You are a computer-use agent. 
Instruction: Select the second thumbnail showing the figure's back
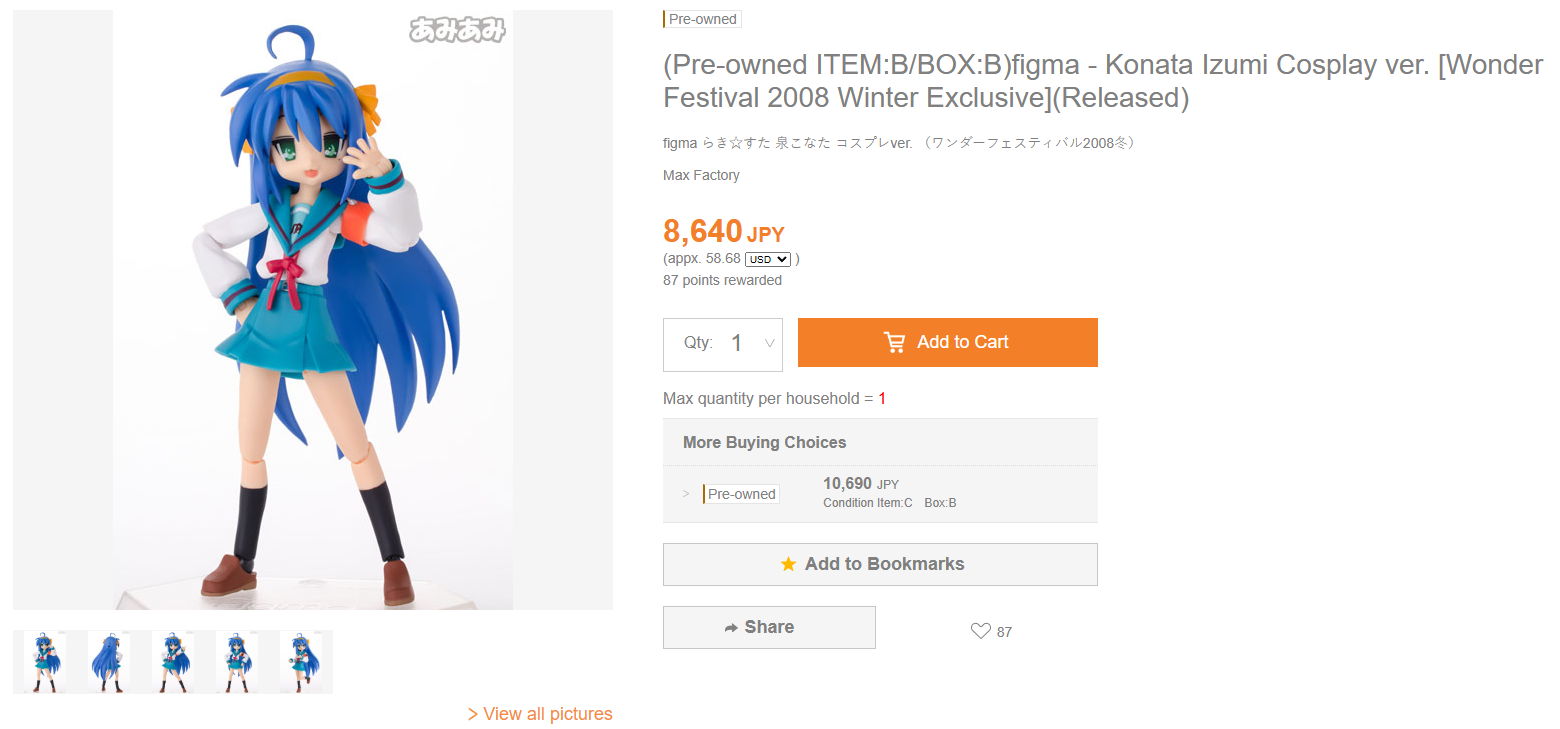coord(109,662)
